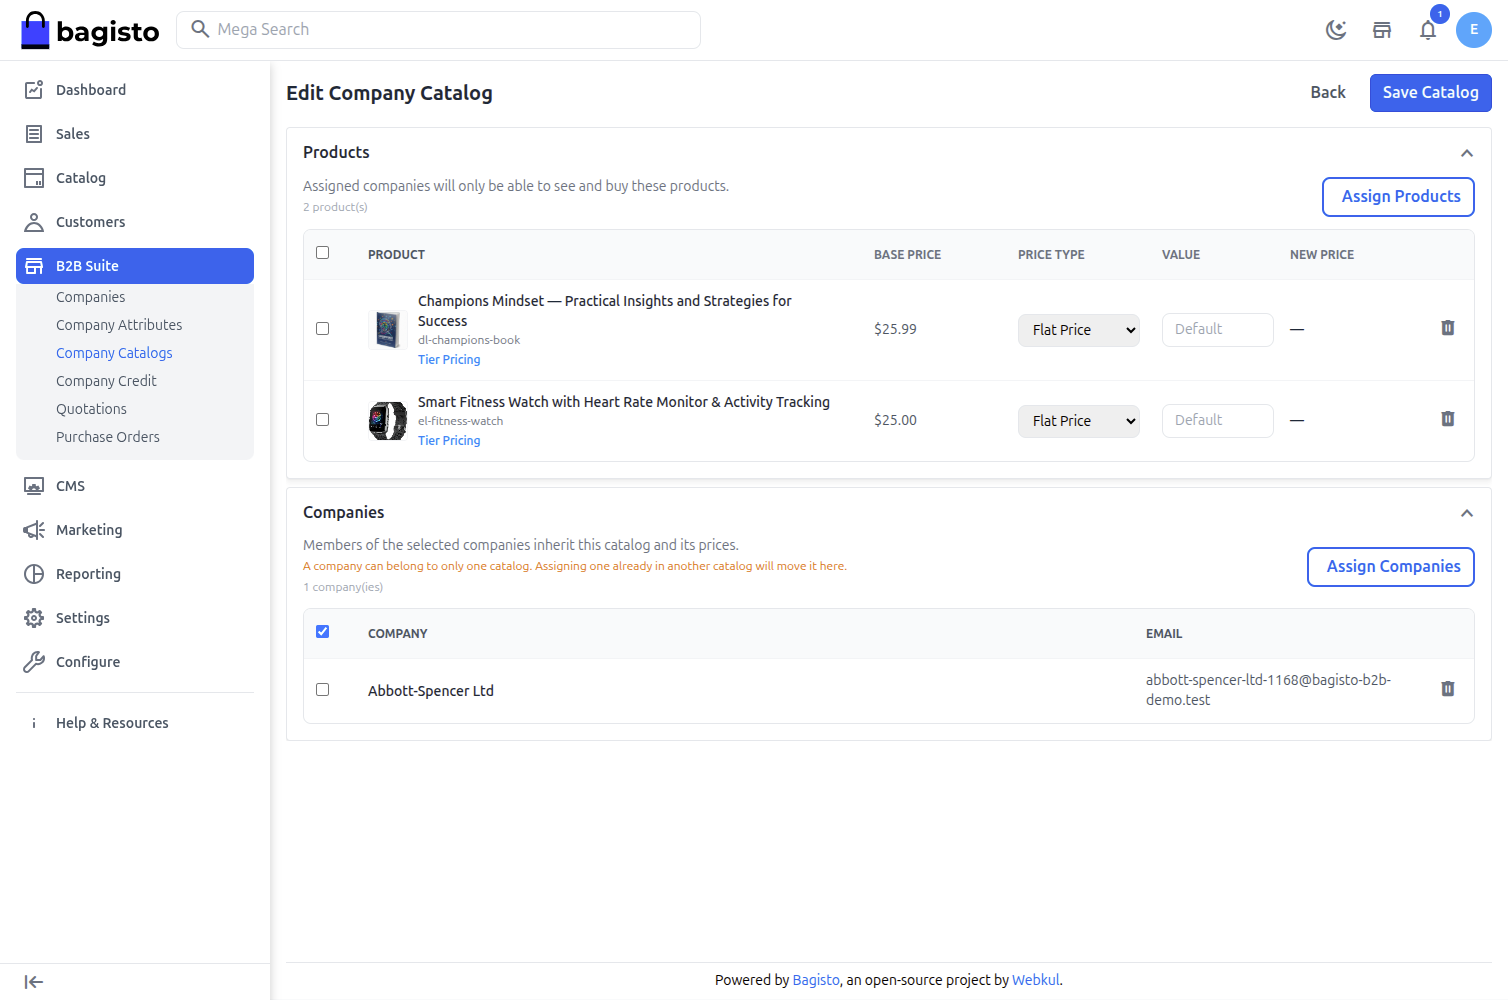This screenshot has height=1000, width=1508.
Task: Open the Customers menu
Action: tap(135, 222)
